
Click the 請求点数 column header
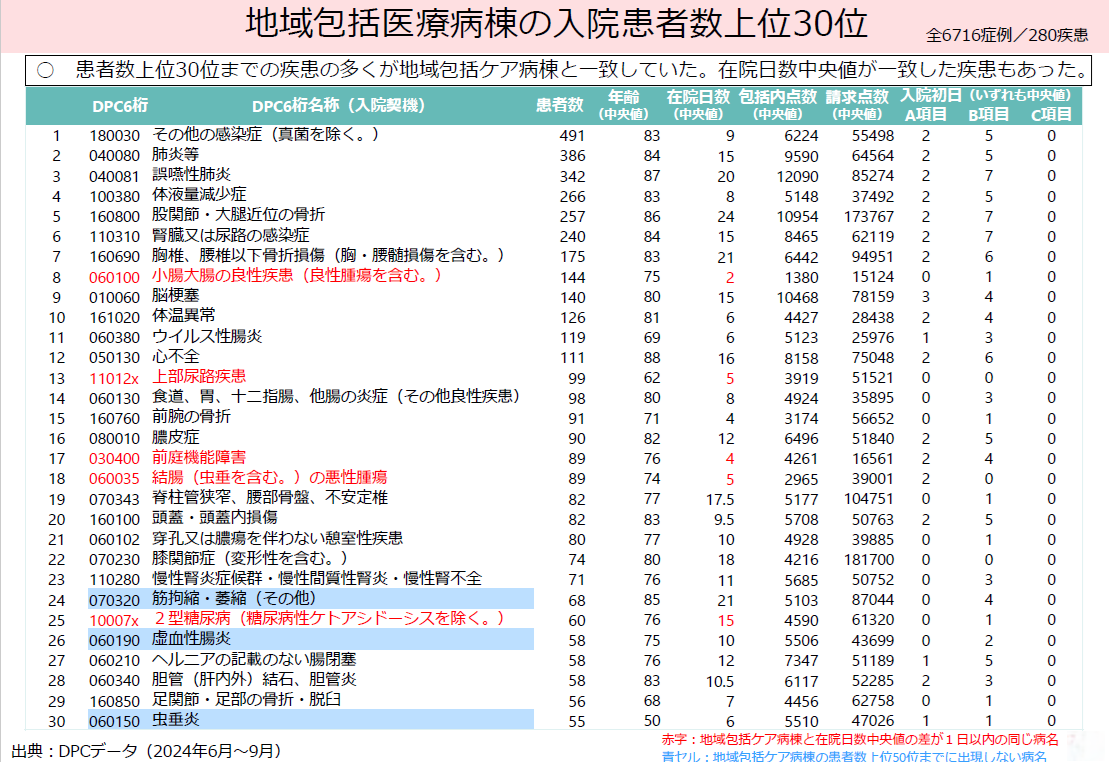pyautogui.click(x=857, y=105)
